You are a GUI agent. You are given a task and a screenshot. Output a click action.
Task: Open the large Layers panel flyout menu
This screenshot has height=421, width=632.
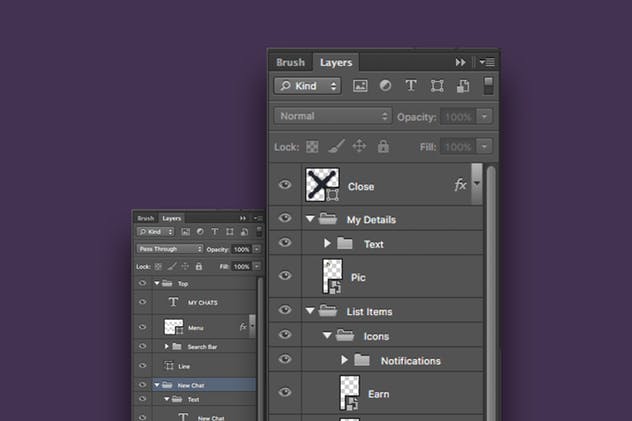point(487,62)
